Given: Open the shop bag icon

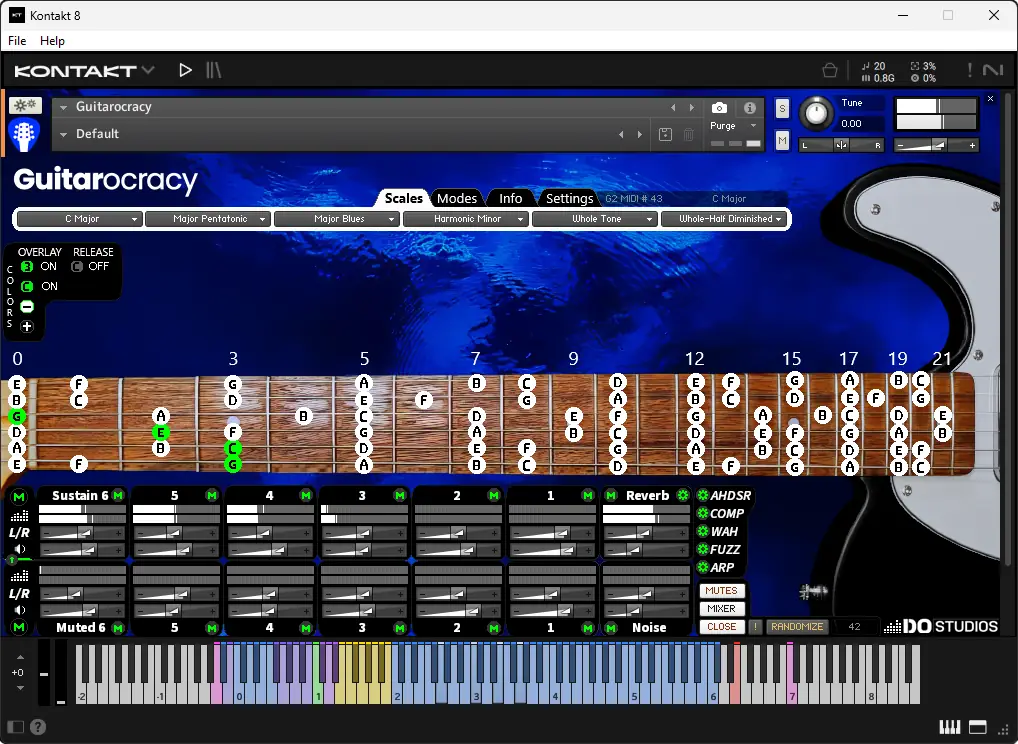Looking at the screenshot, I should 830,70.
